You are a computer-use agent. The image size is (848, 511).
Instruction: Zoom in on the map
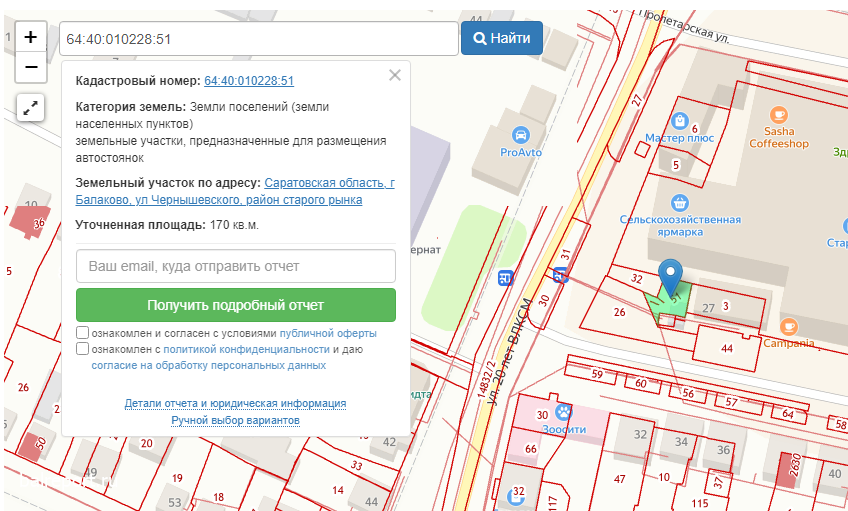(x=30, y=38)
